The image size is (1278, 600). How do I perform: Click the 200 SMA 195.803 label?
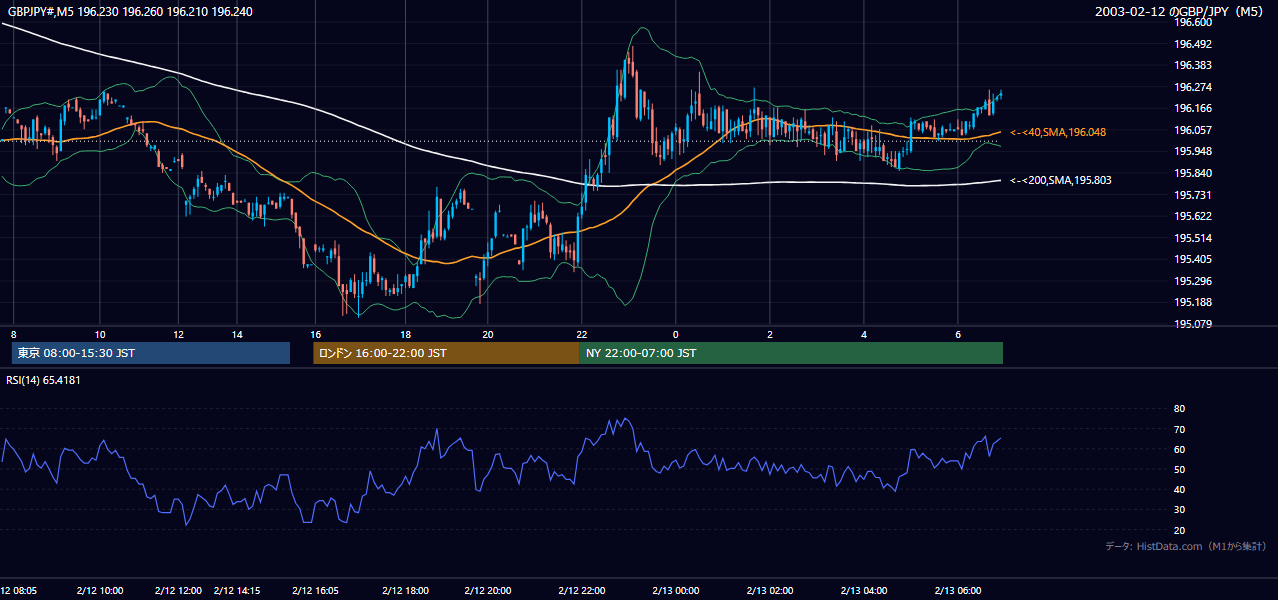click(x=1061, y=180)
